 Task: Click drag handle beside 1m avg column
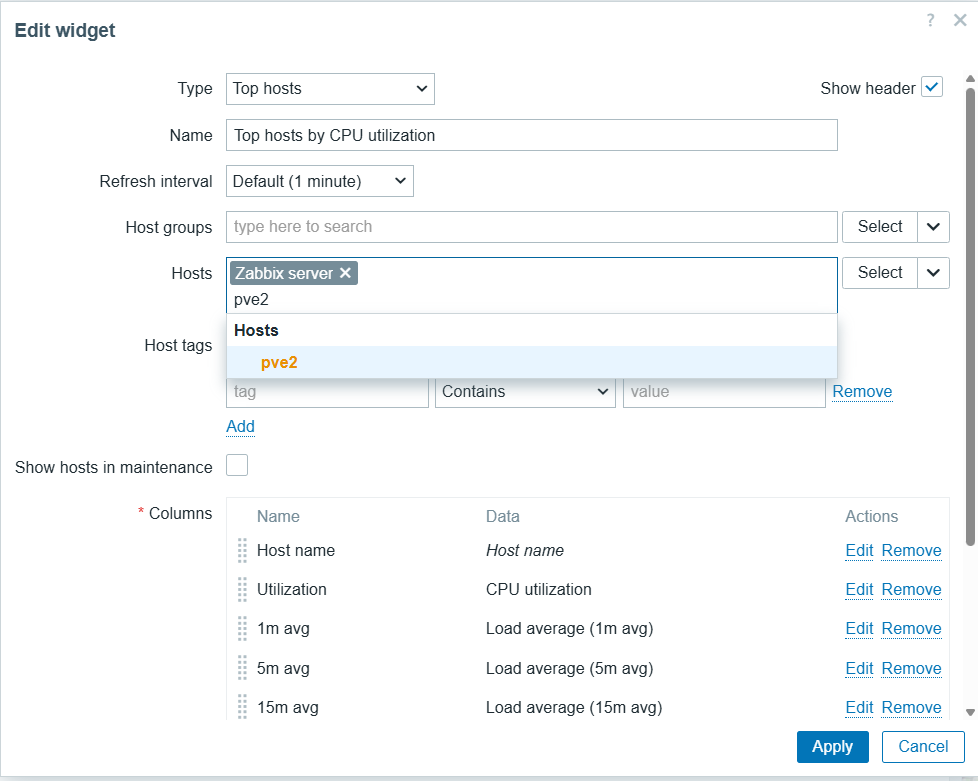(242, 629)
